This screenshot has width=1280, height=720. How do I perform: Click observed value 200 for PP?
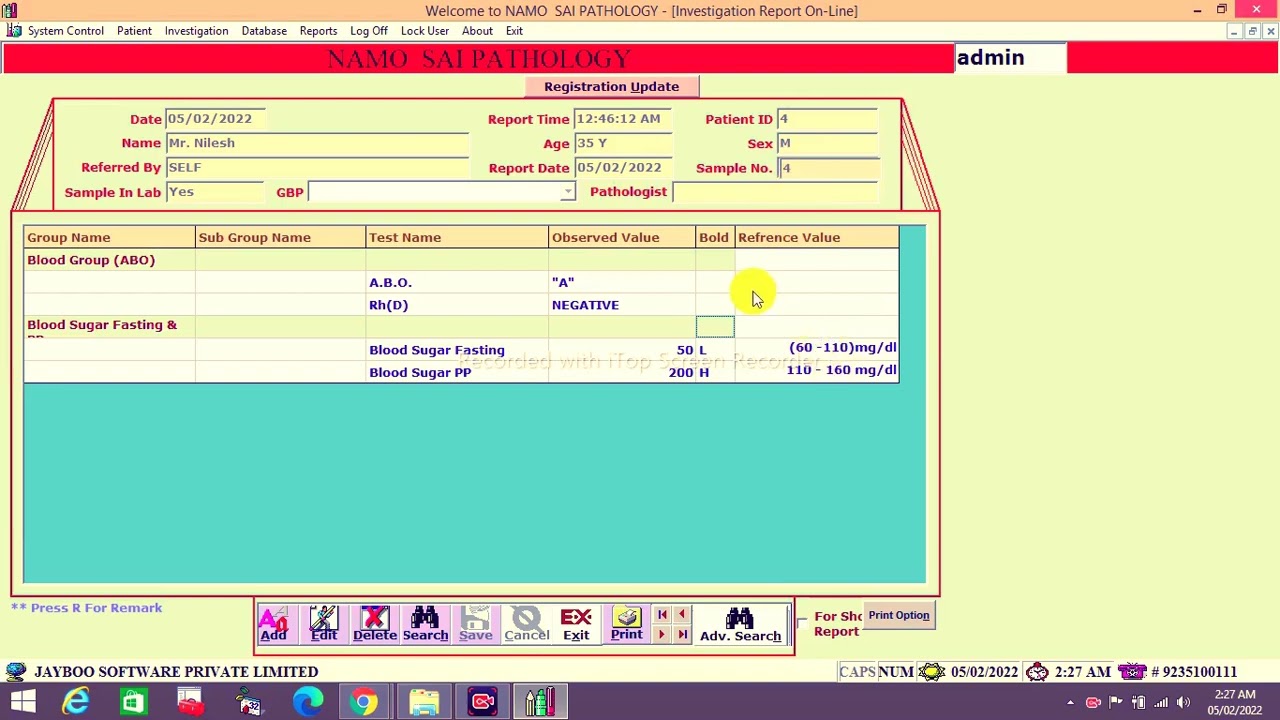point(622,372)
